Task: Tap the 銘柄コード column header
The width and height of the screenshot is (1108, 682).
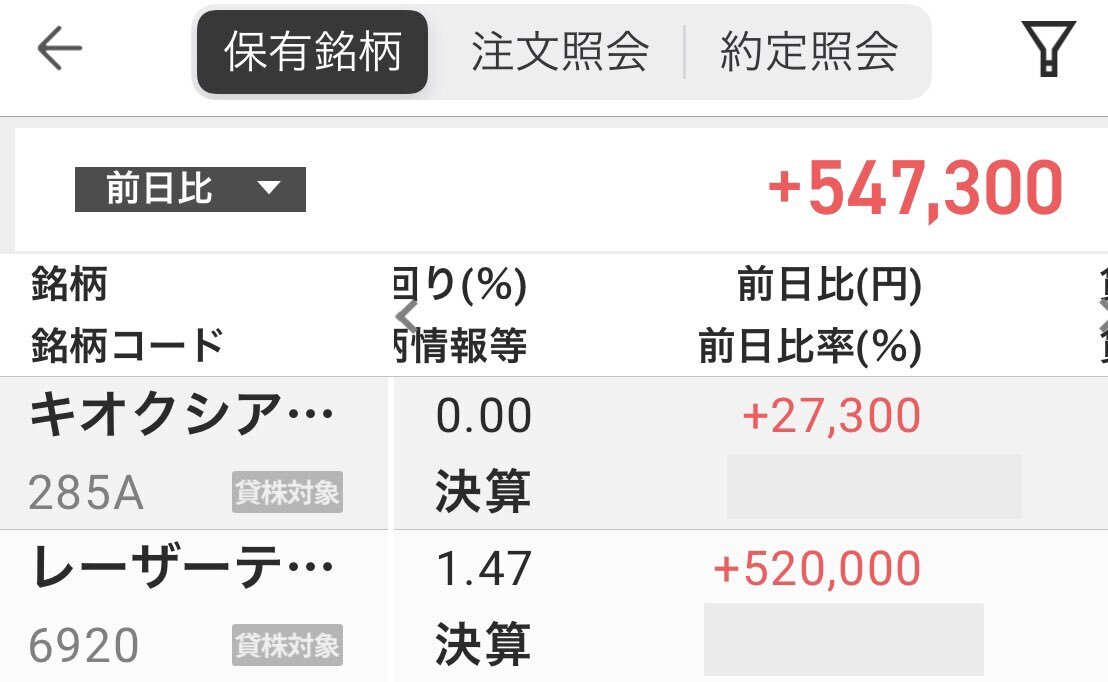Action: tap(127, 346)
